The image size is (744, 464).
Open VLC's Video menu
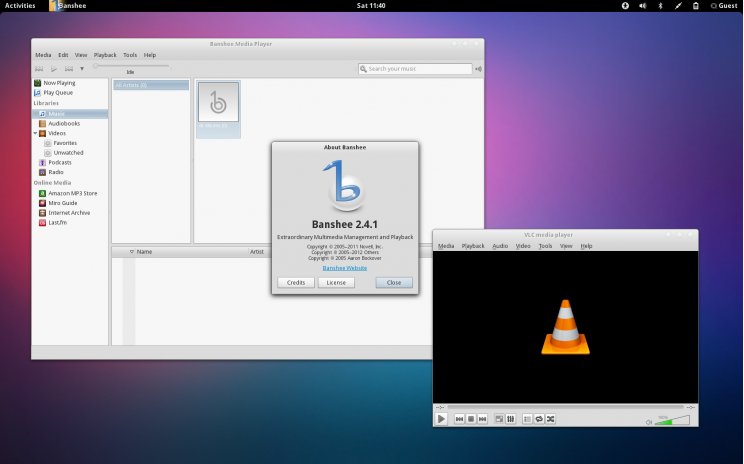pyautogui.click(x=523, y=246)
